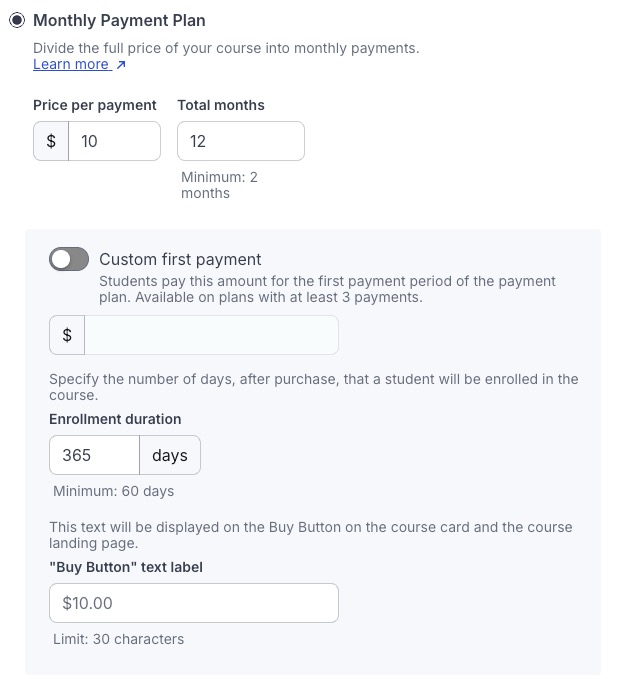The width and height of the screenshot is (625, 679).
Task: Click the dollar sign of custom first payment
Action: tap(67, 335)
